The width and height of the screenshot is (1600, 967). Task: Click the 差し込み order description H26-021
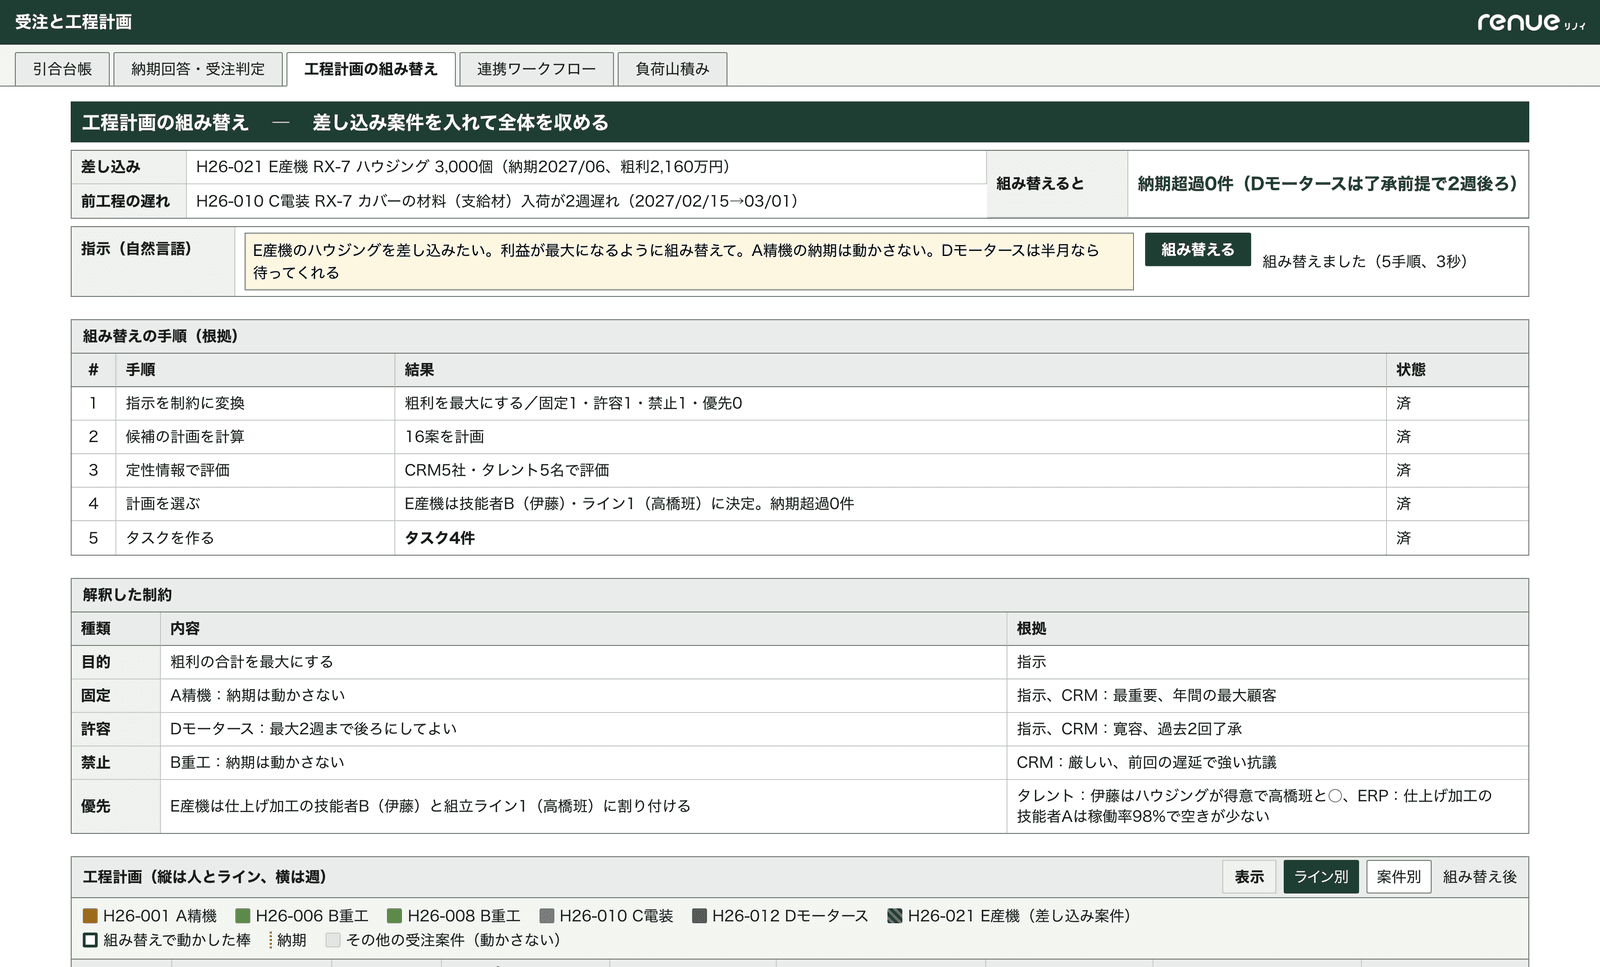(x=463, y=167)
